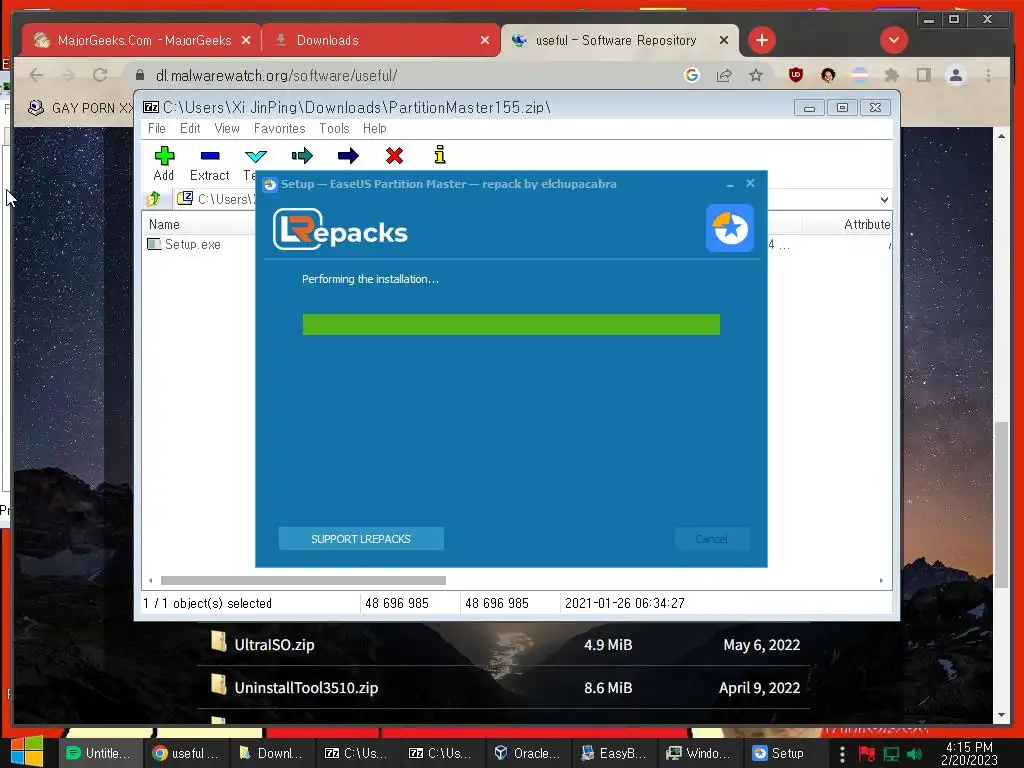Click the date 2021-01-26 in 7-Zip status bar
Screen dimensions: 1024x768
625,603
